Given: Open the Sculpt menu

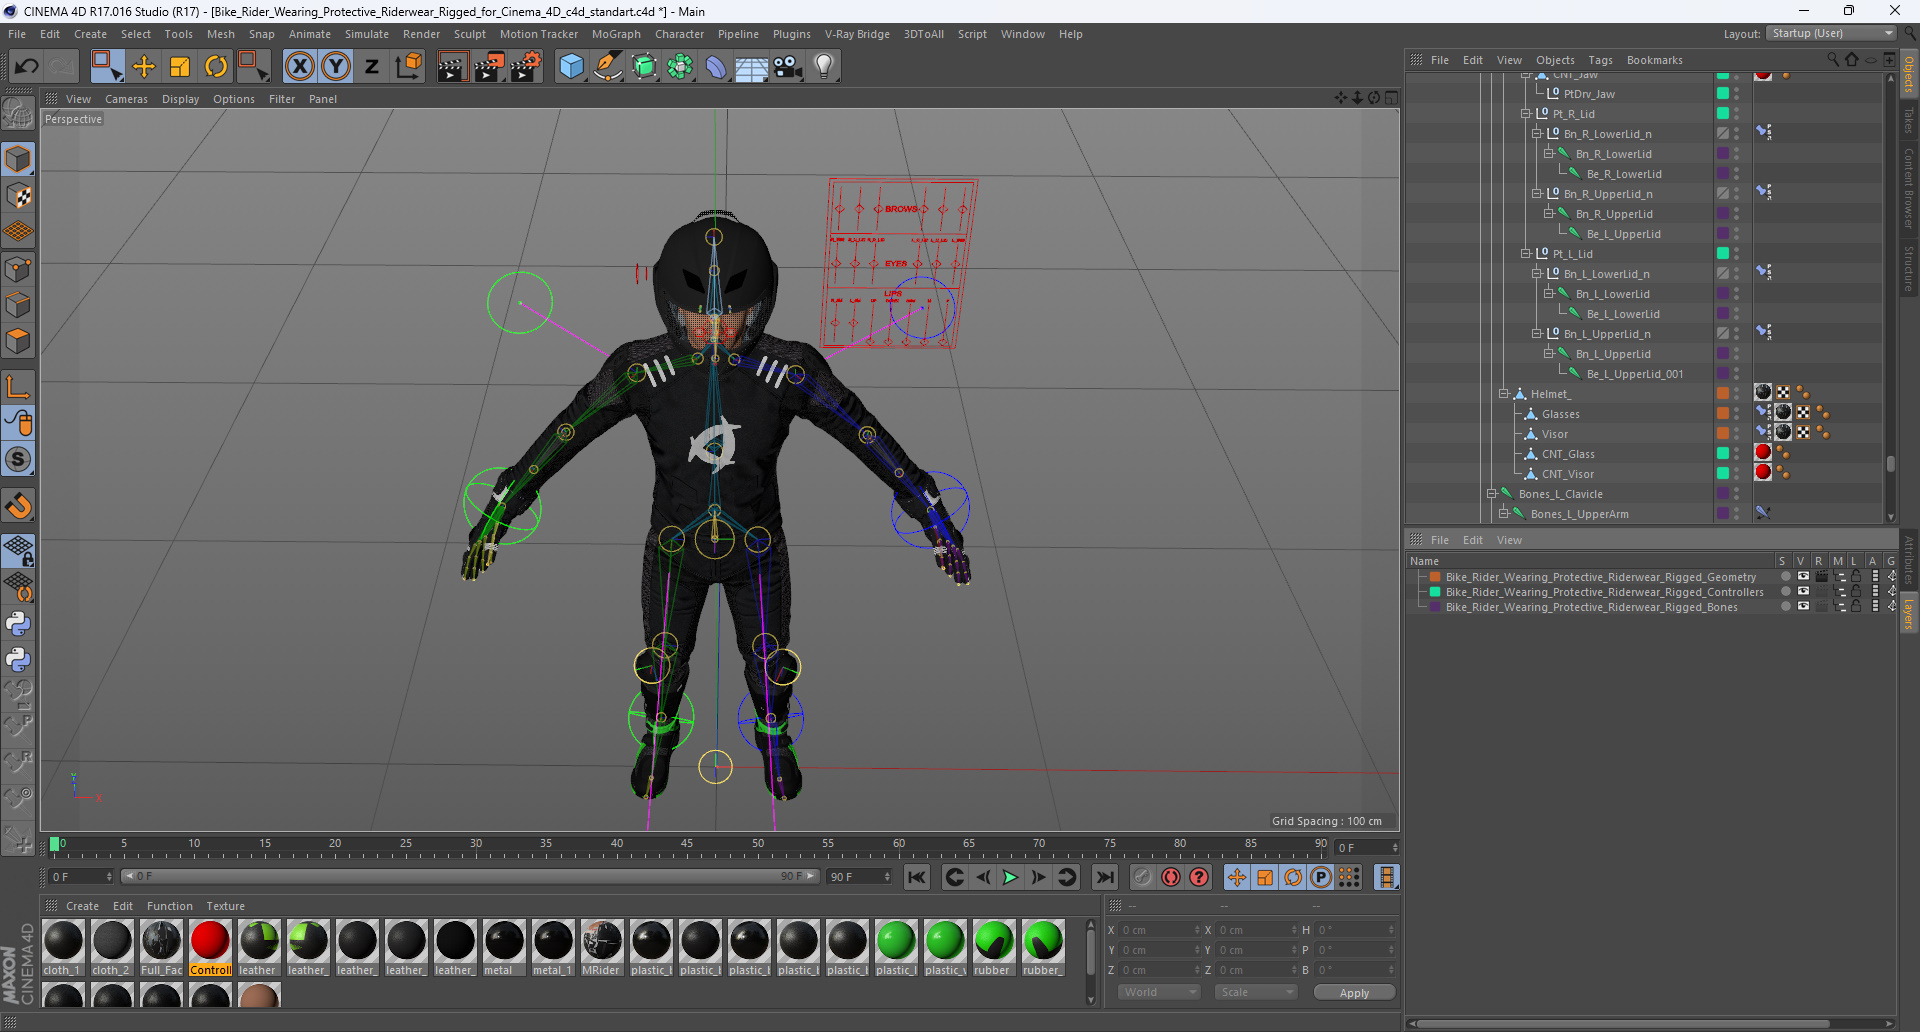Looking at the screenshot, I should pos(469,34).
